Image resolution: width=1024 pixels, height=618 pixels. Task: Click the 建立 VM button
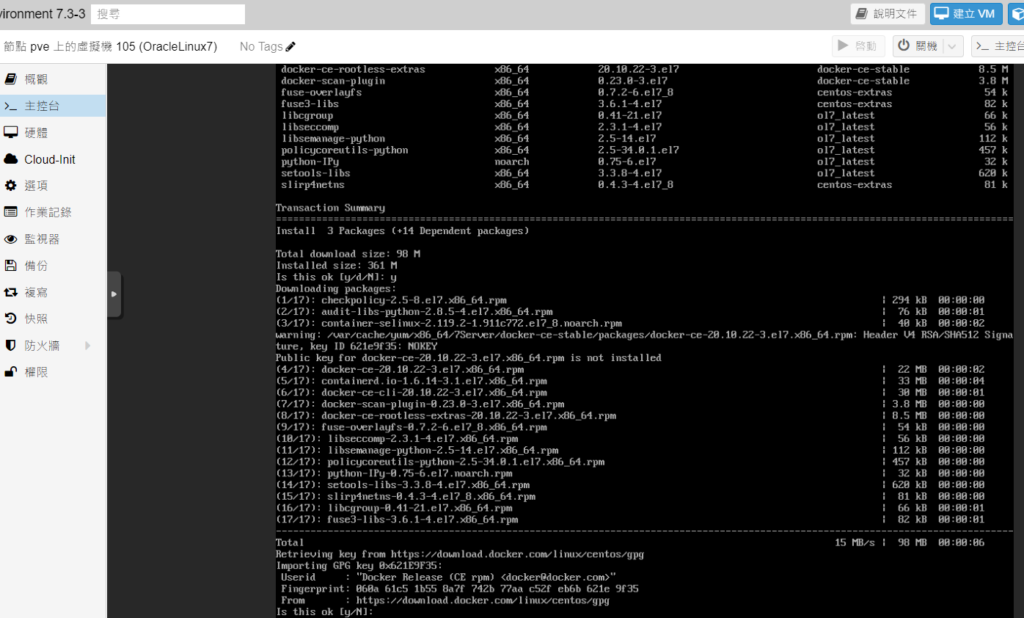966,14
